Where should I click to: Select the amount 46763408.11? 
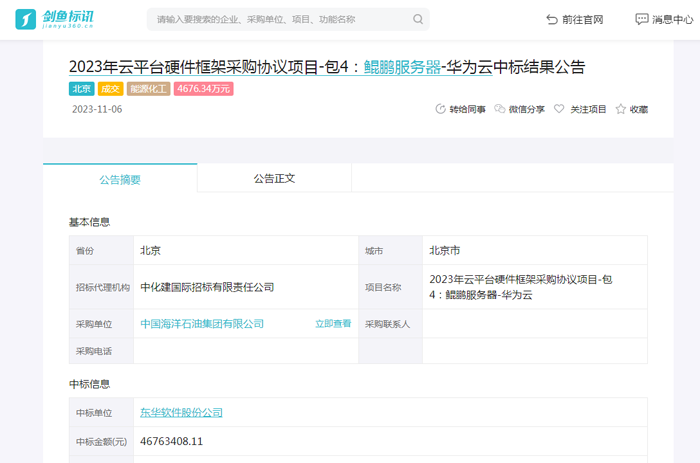point(171,442)
